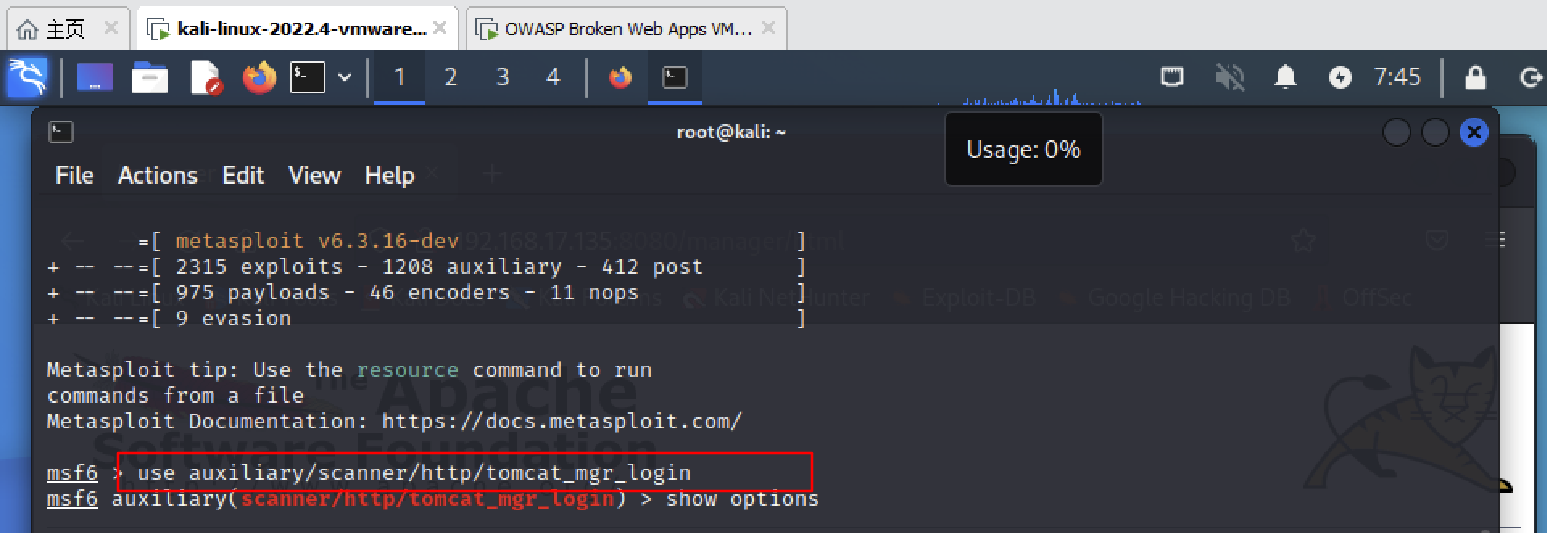The width and height of the screenshot is (1547, 533).
Task: Open the display settings tray icon
Action: tap(1172, 77)
